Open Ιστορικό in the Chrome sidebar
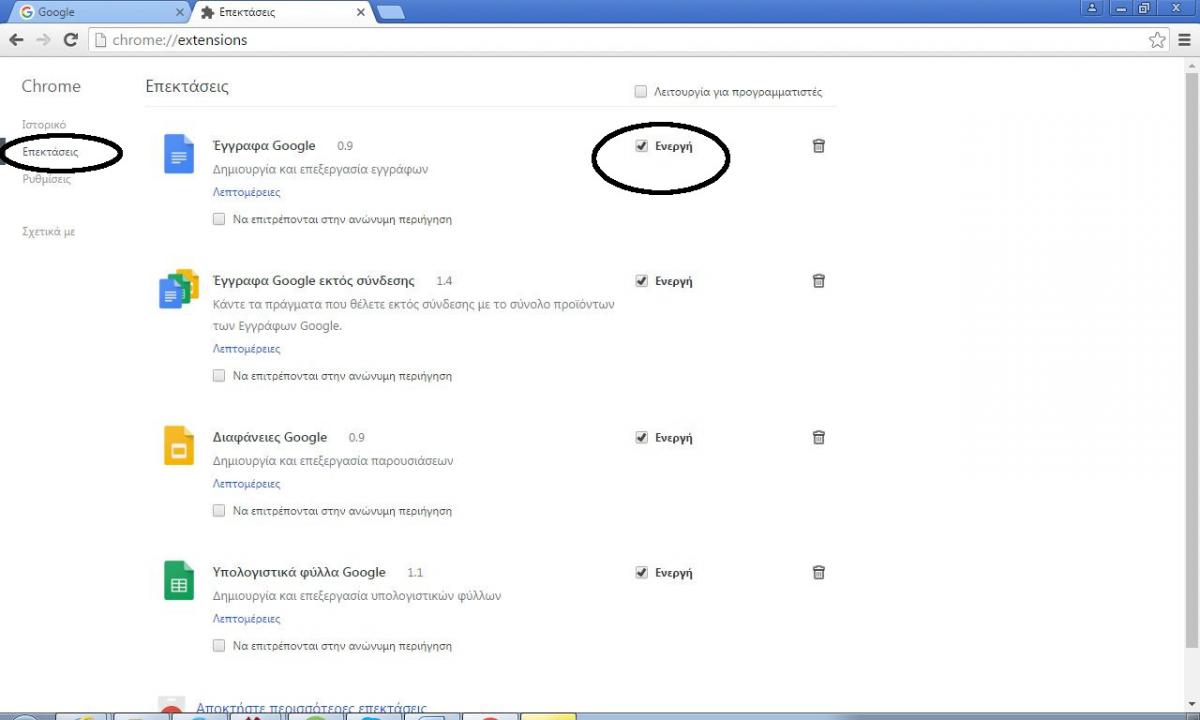Viewport: 1200px width, 720px height. [44, 125]
